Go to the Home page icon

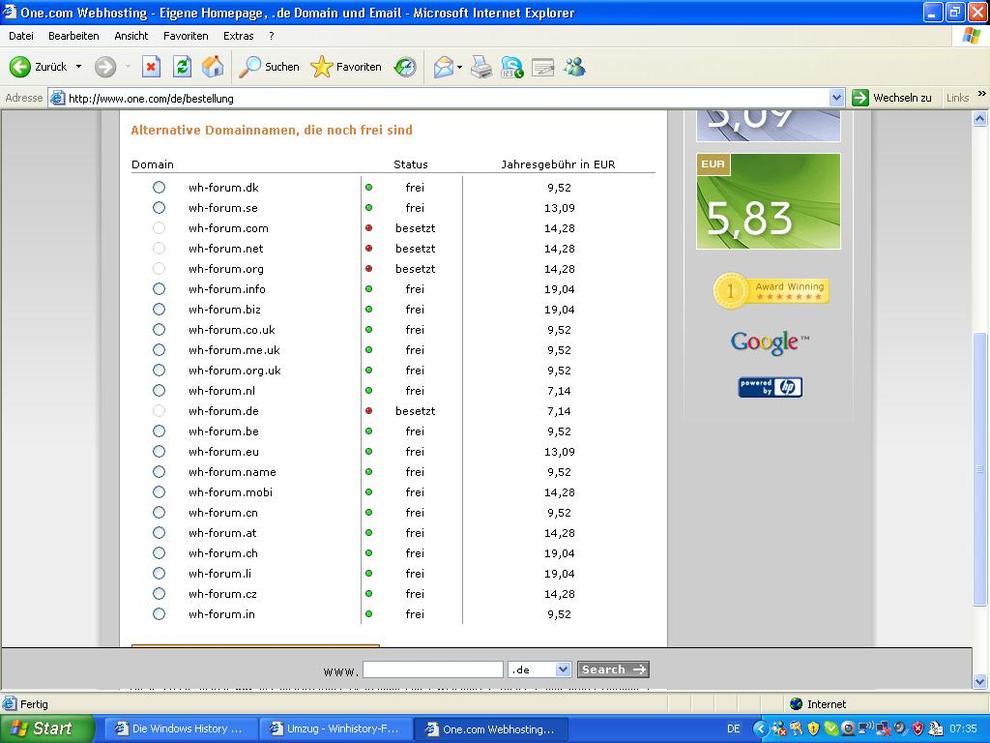(x=213, y=67)
